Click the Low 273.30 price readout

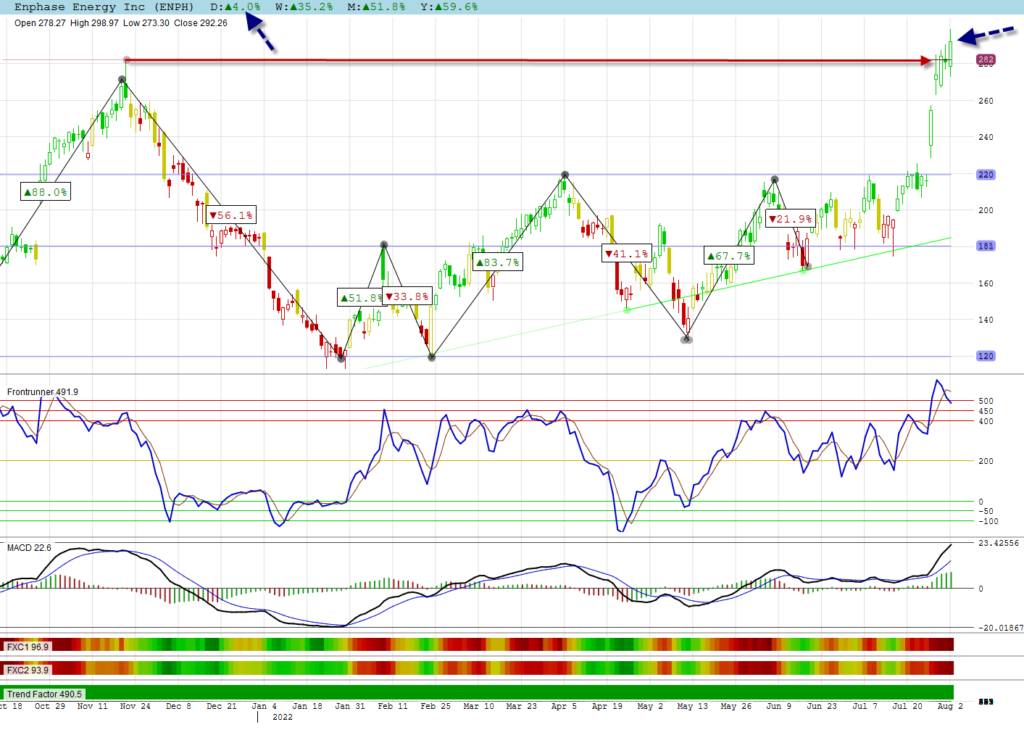pos(146,23)
